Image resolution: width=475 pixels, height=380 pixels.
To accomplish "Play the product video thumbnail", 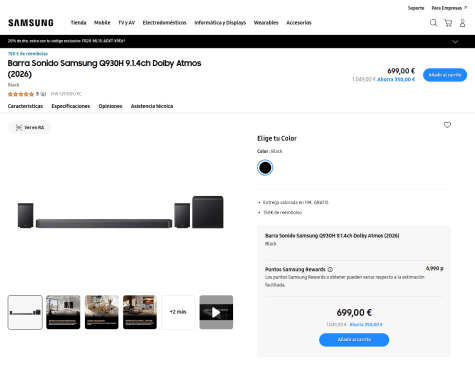I will tap(216, 312).
